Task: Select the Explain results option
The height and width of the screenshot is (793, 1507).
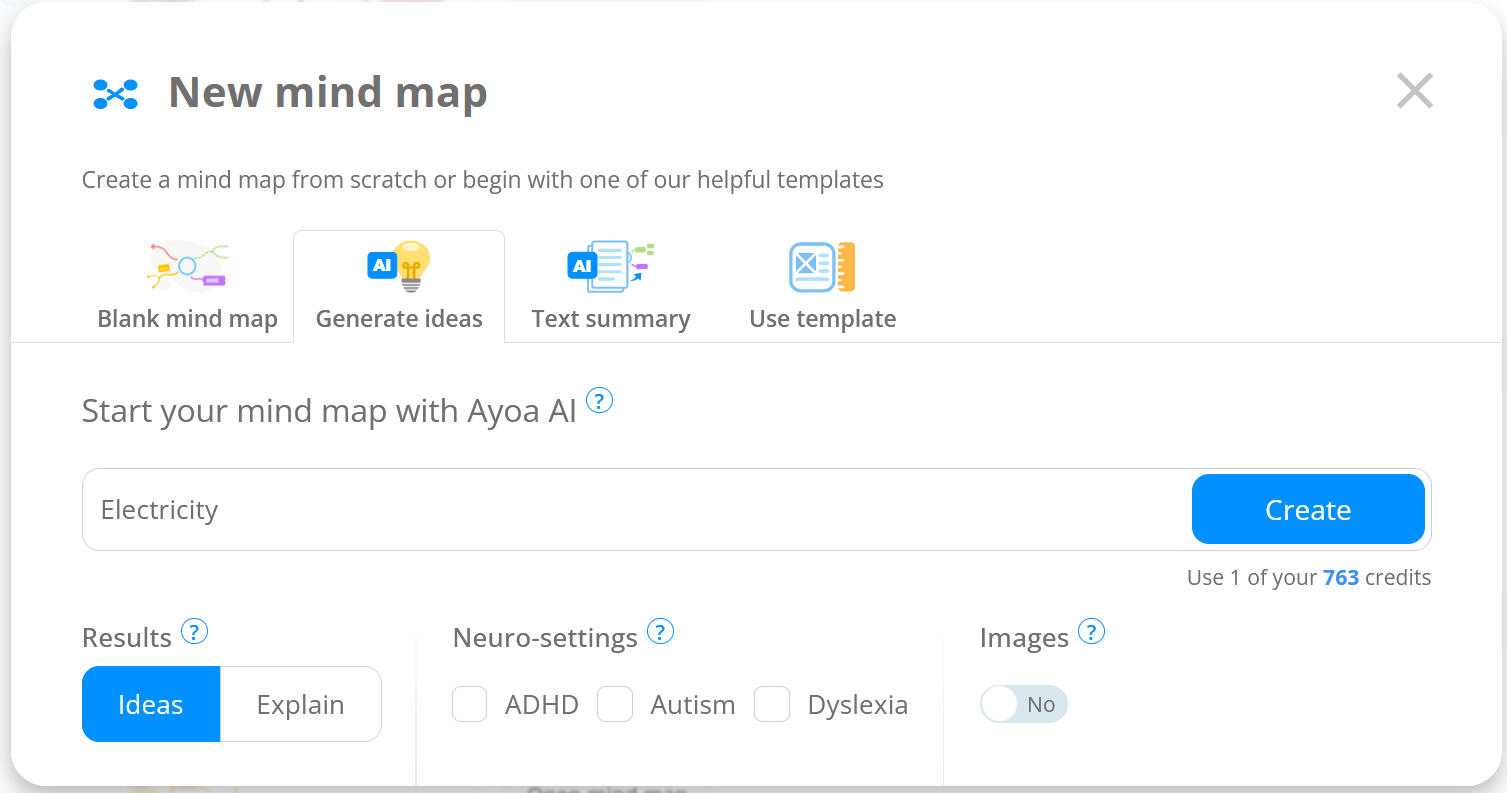Action: [301, 704]
